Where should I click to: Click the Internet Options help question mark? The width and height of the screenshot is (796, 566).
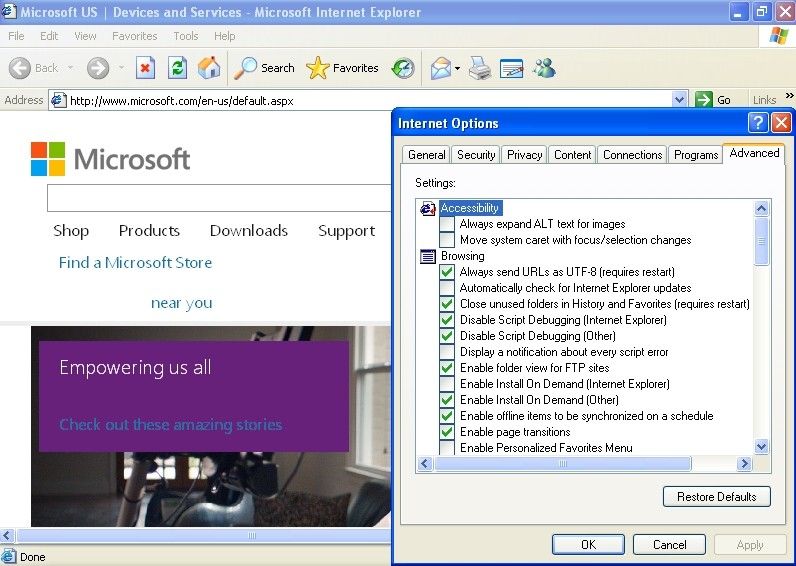click(x=757, y=123)
